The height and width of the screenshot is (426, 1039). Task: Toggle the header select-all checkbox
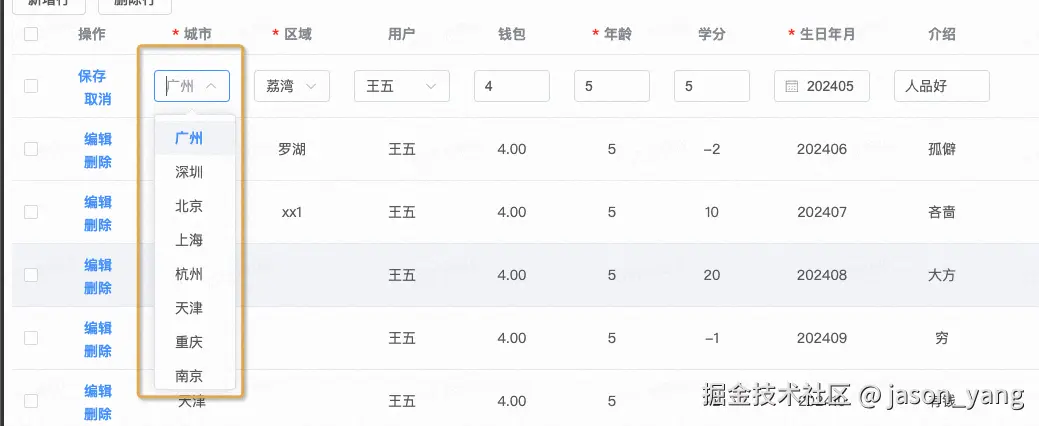pos(31,34)
